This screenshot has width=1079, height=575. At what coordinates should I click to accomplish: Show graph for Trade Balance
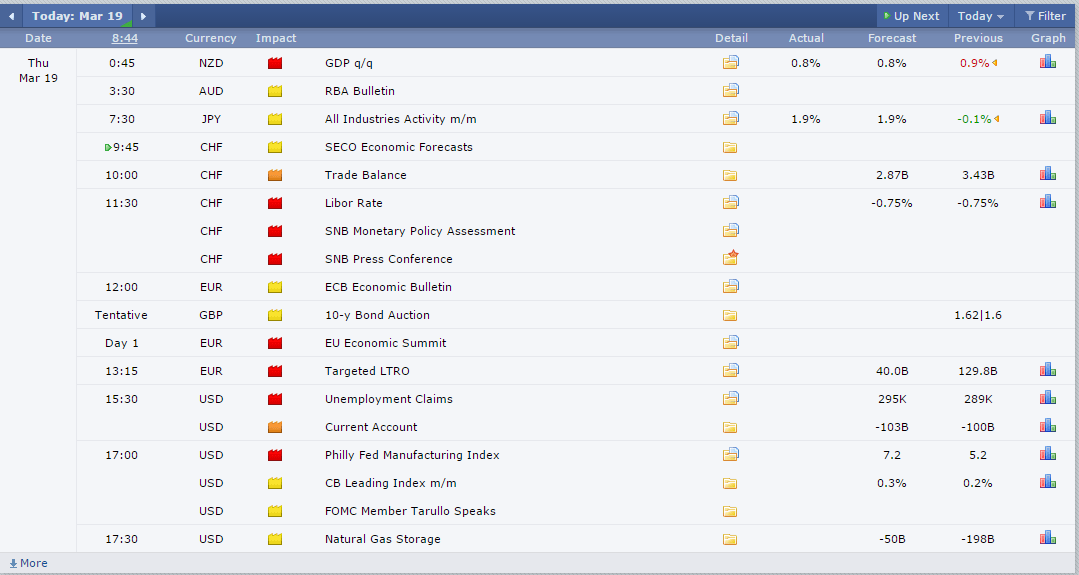1047,174
